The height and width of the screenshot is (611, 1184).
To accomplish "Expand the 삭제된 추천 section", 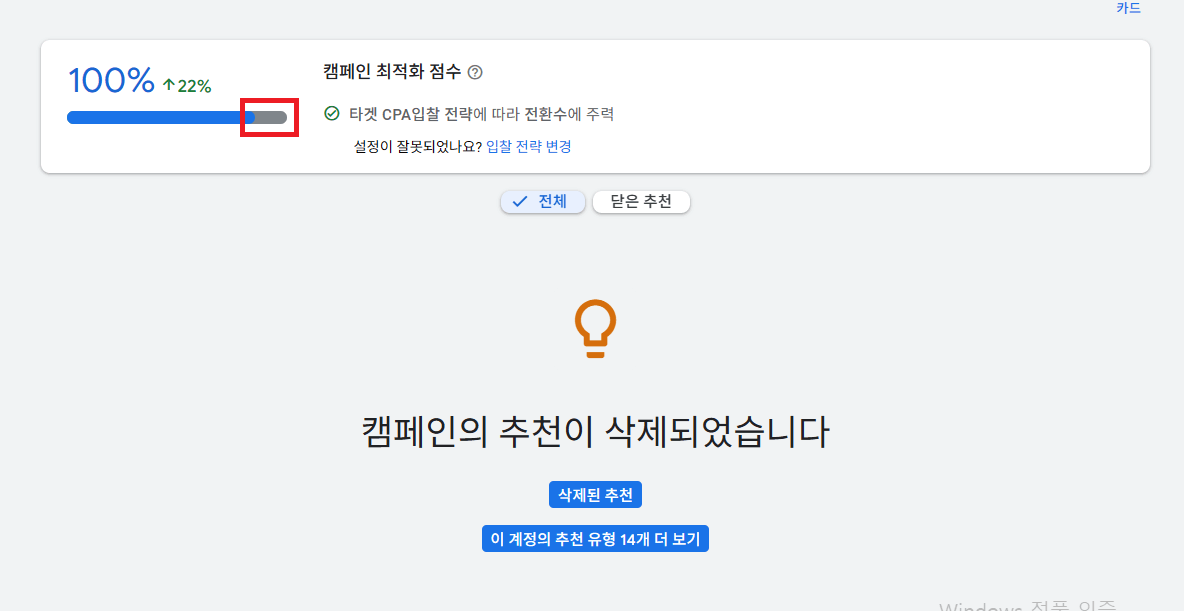I will (595, 494).
